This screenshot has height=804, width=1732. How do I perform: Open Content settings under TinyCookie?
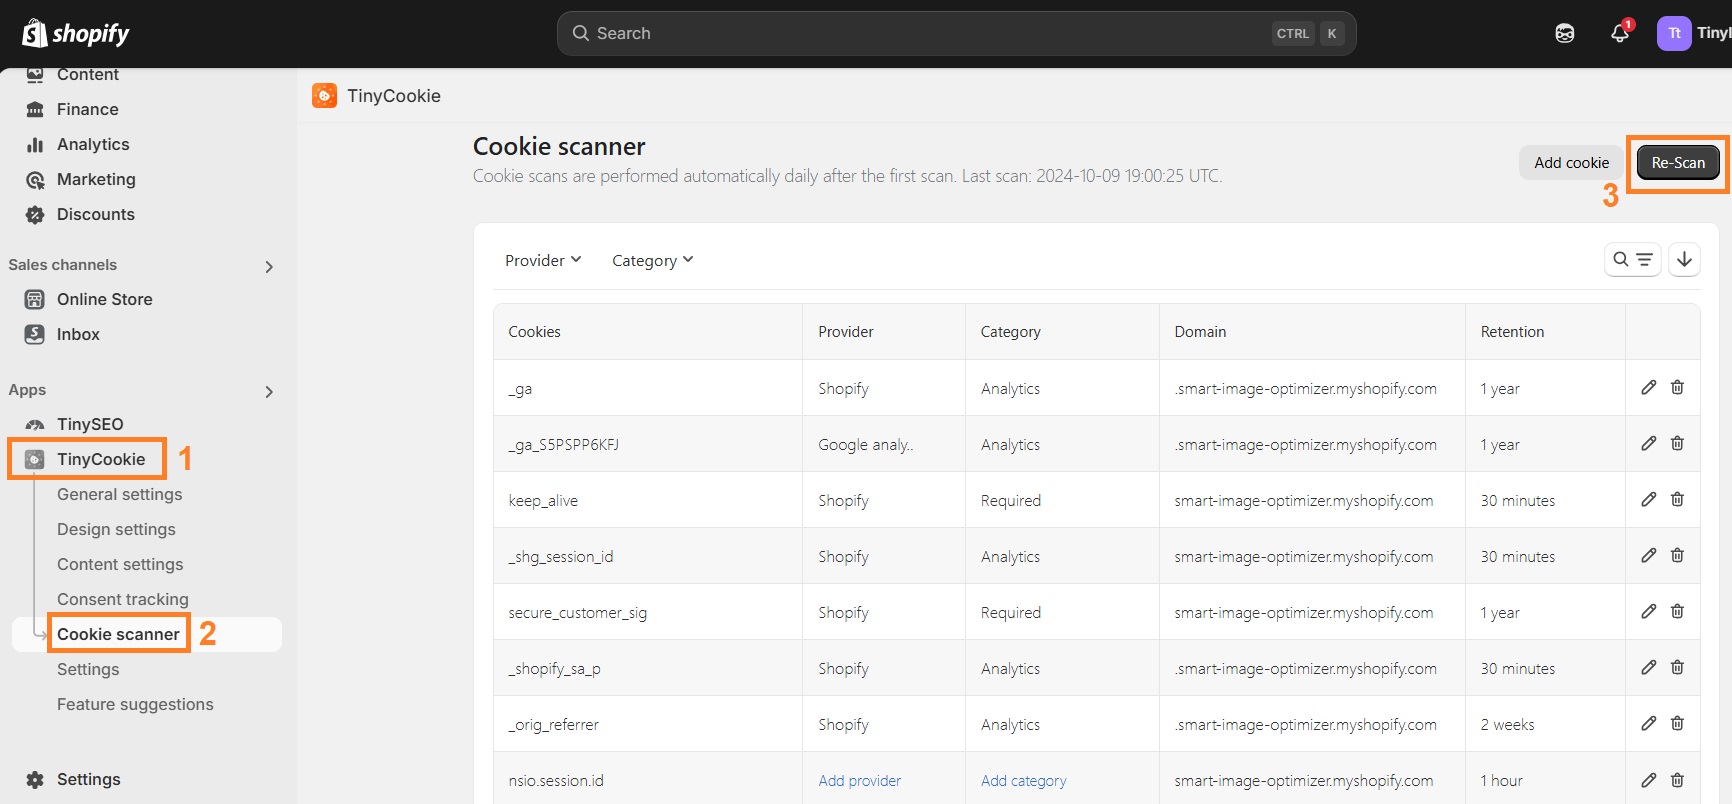click(120, 564)
